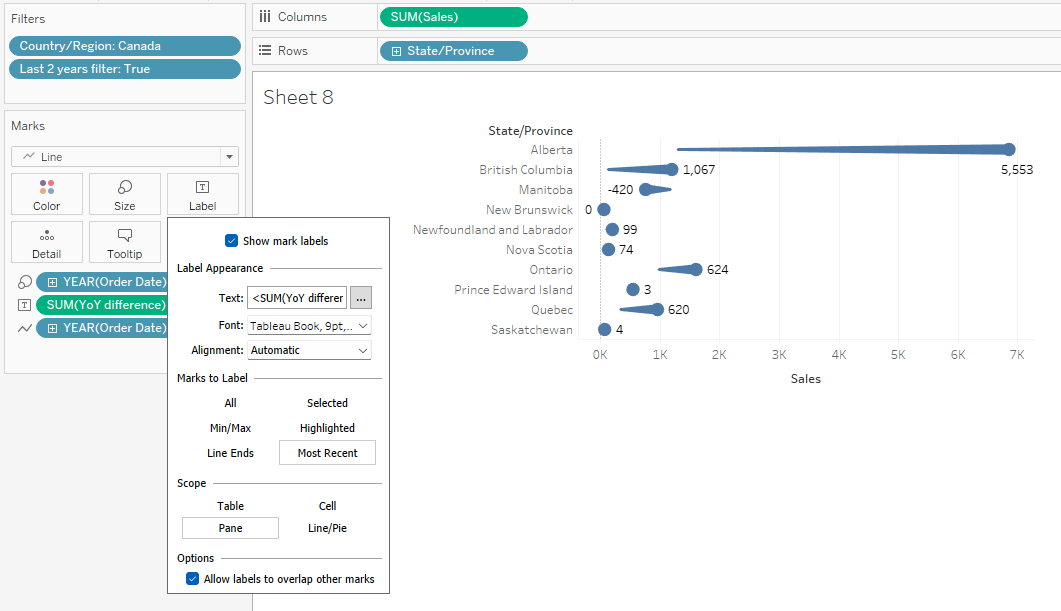Set label scope to Table
The width and height of the screenshot is (1061, 611).
(x=230, y=506)
